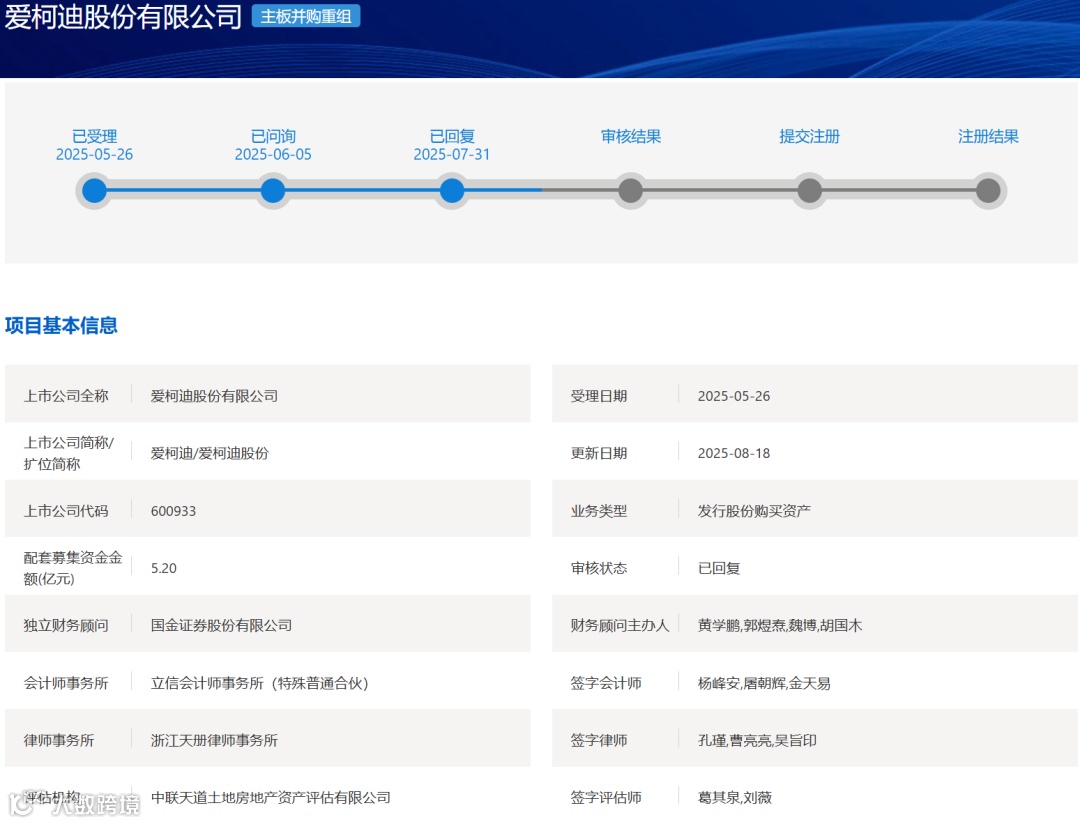This screenshot has width=1080, height=824.
Task: Click the 上市公司代码 field label
Action: pyautogui.click(x=66, y=511)
